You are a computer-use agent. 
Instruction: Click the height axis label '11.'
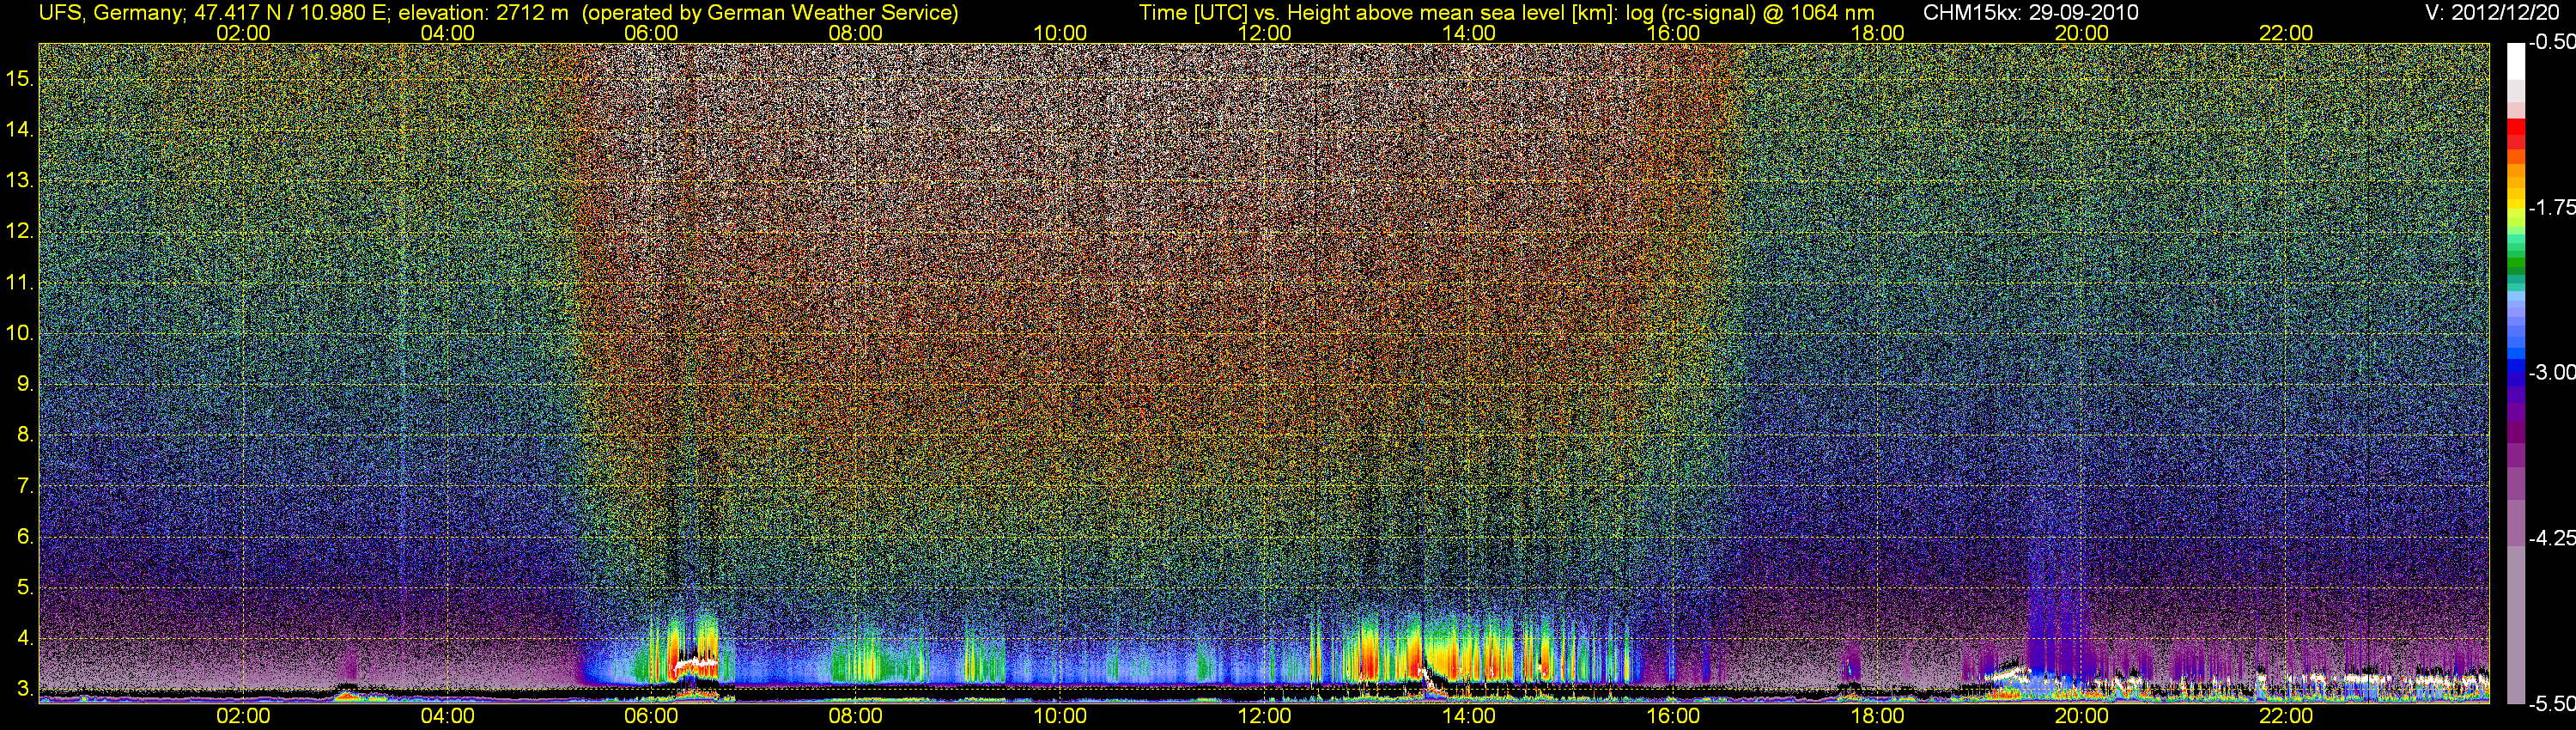[x=20, y=283]
